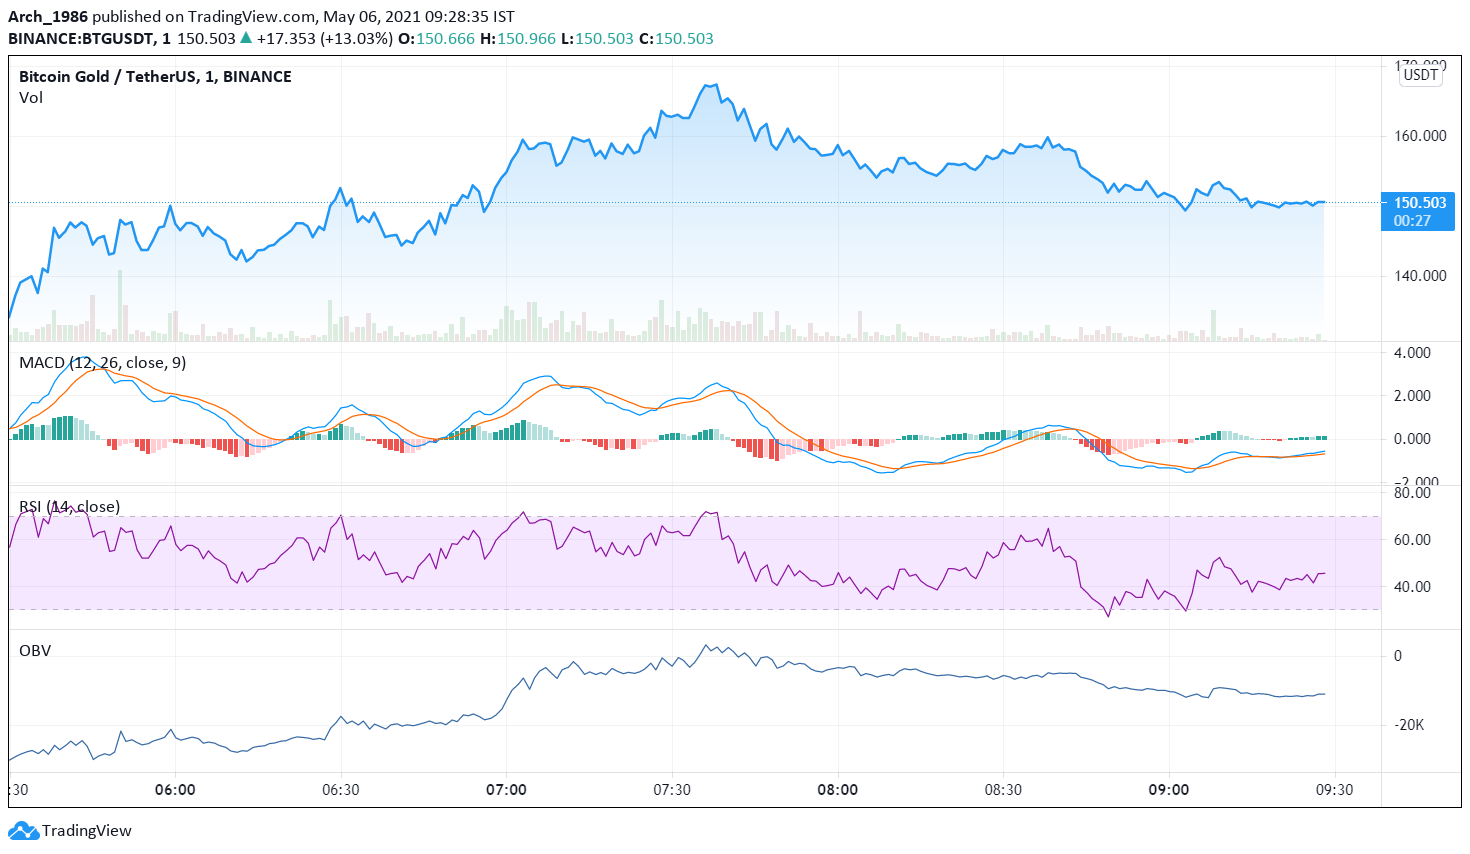Click the OBV axis value -20K
The image size is (1470, 854).
click(1409, 725)
